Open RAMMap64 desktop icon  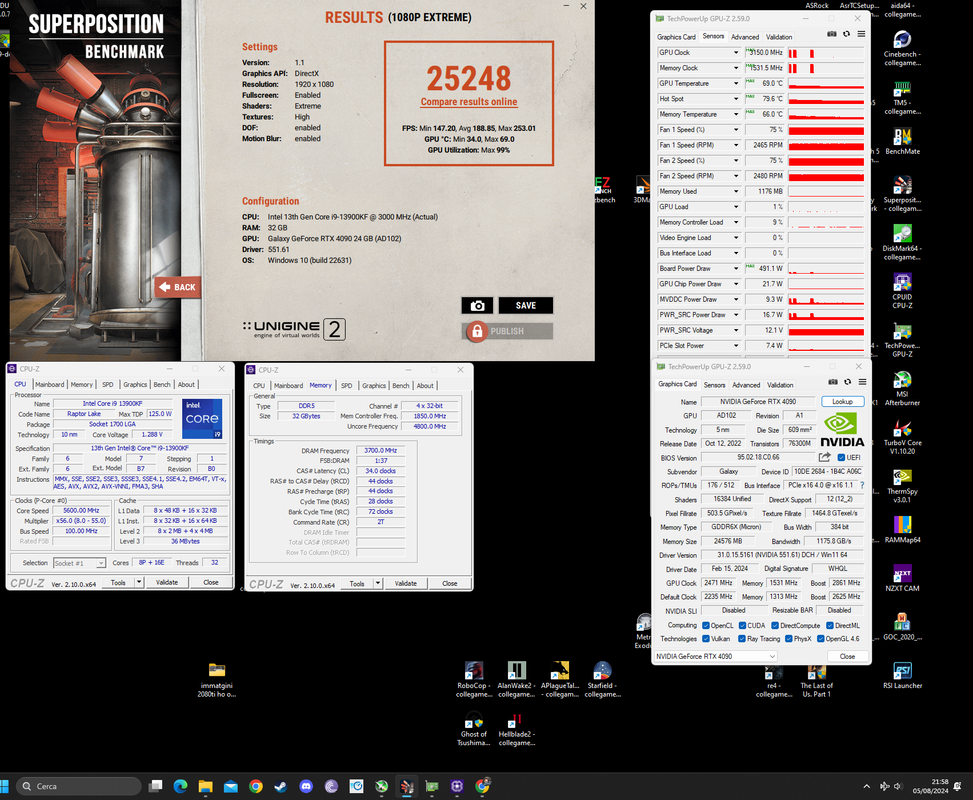pos(902,529)
